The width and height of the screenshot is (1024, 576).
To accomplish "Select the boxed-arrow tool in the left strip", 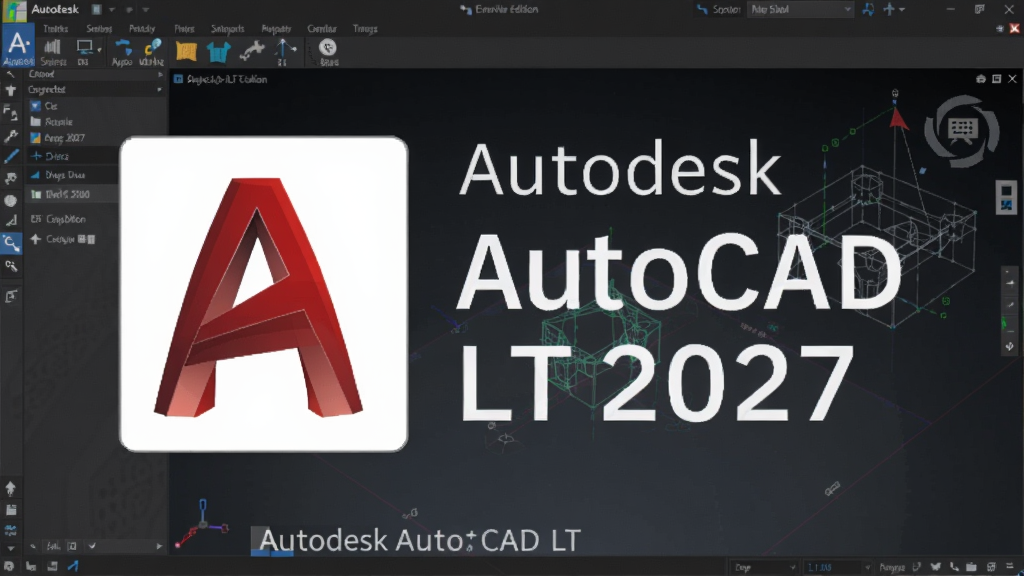I will (11, 296).
